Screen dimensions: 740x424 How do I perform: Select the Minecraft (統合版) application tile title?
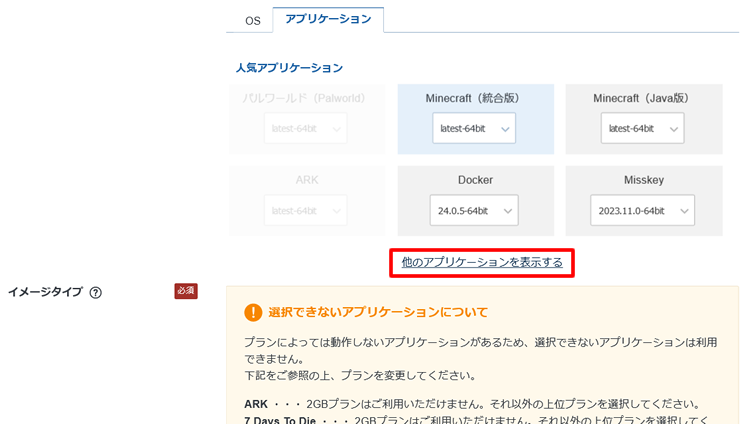tap(475, 98)
